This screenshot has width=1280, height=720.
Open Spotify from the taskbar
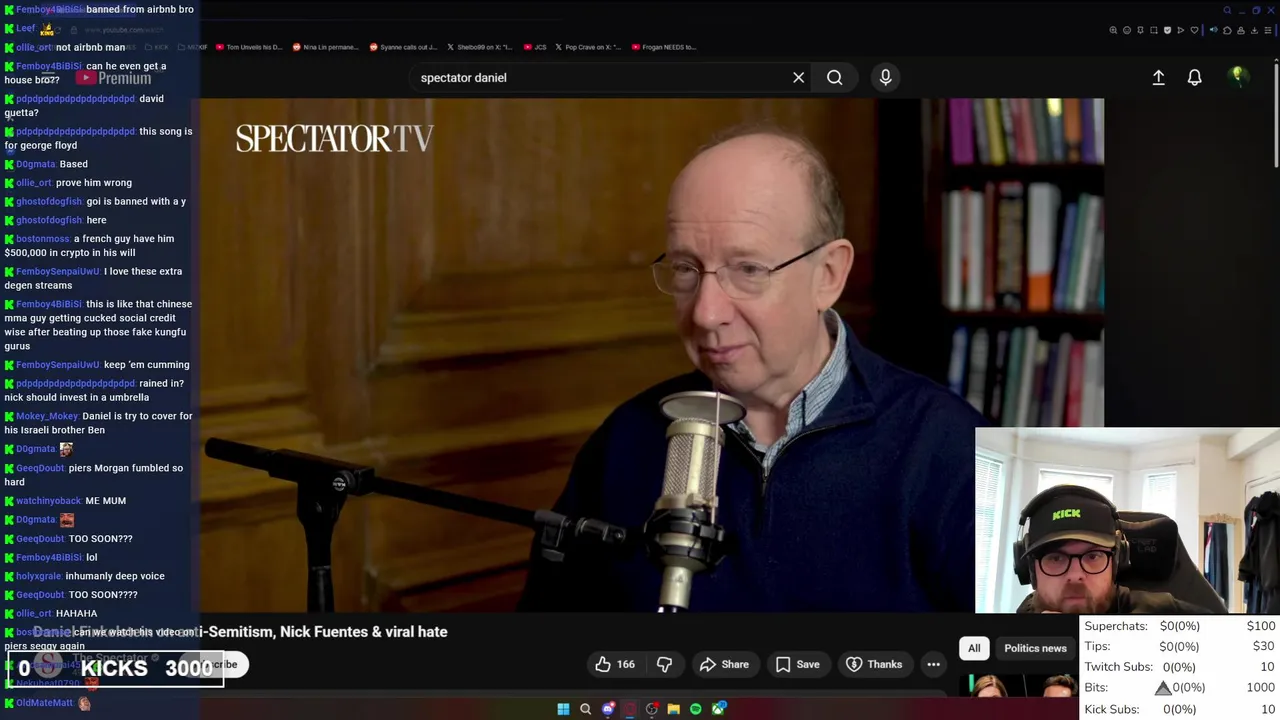[x=696, y=709]
